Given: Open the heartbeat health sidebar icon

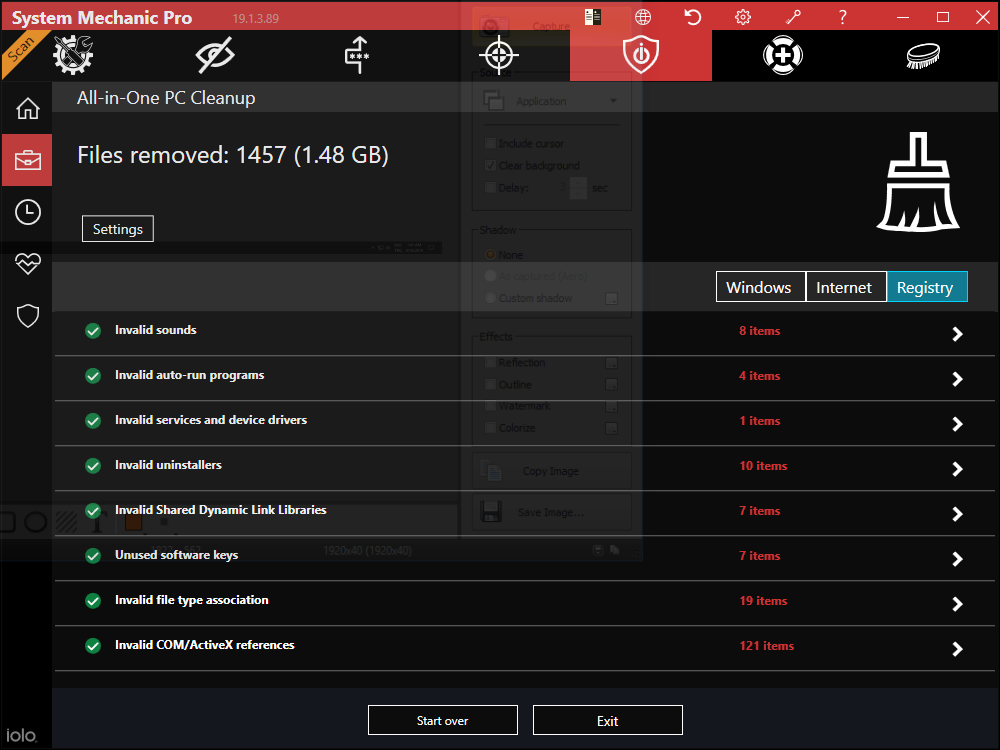Looking at the screenshot, I should [x=27, y=263].
